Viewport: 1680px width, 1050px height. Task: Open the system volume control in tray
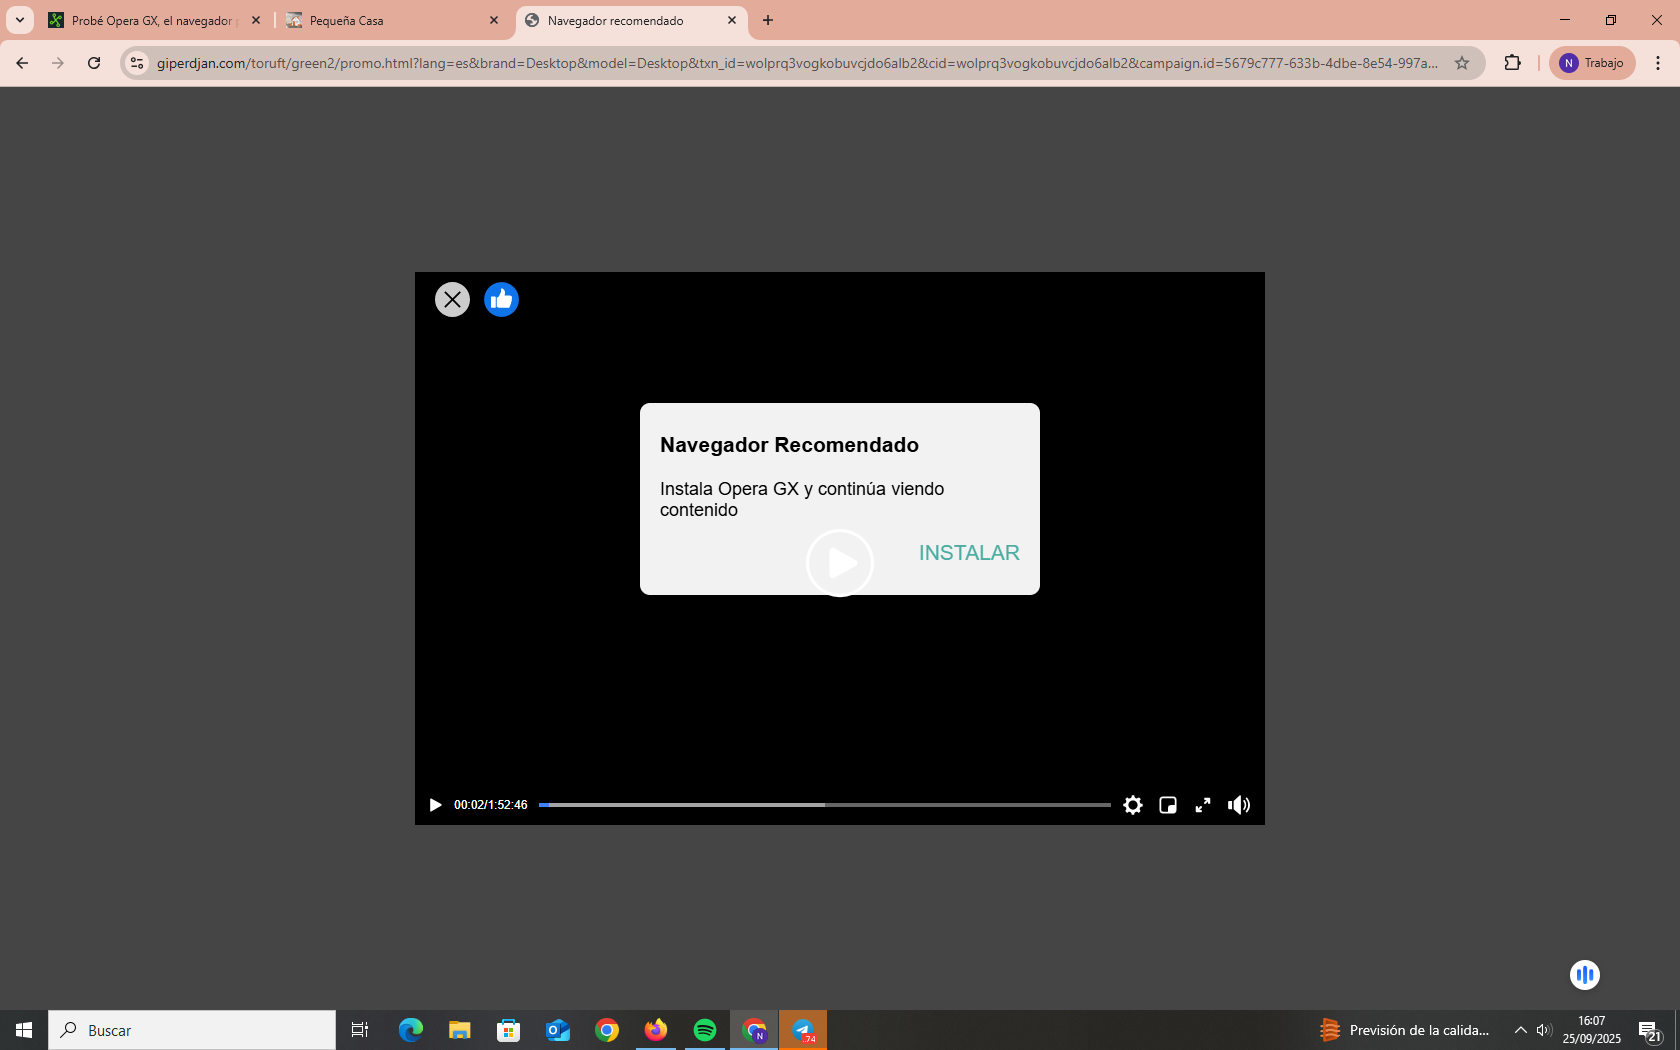point(1544,1030)
